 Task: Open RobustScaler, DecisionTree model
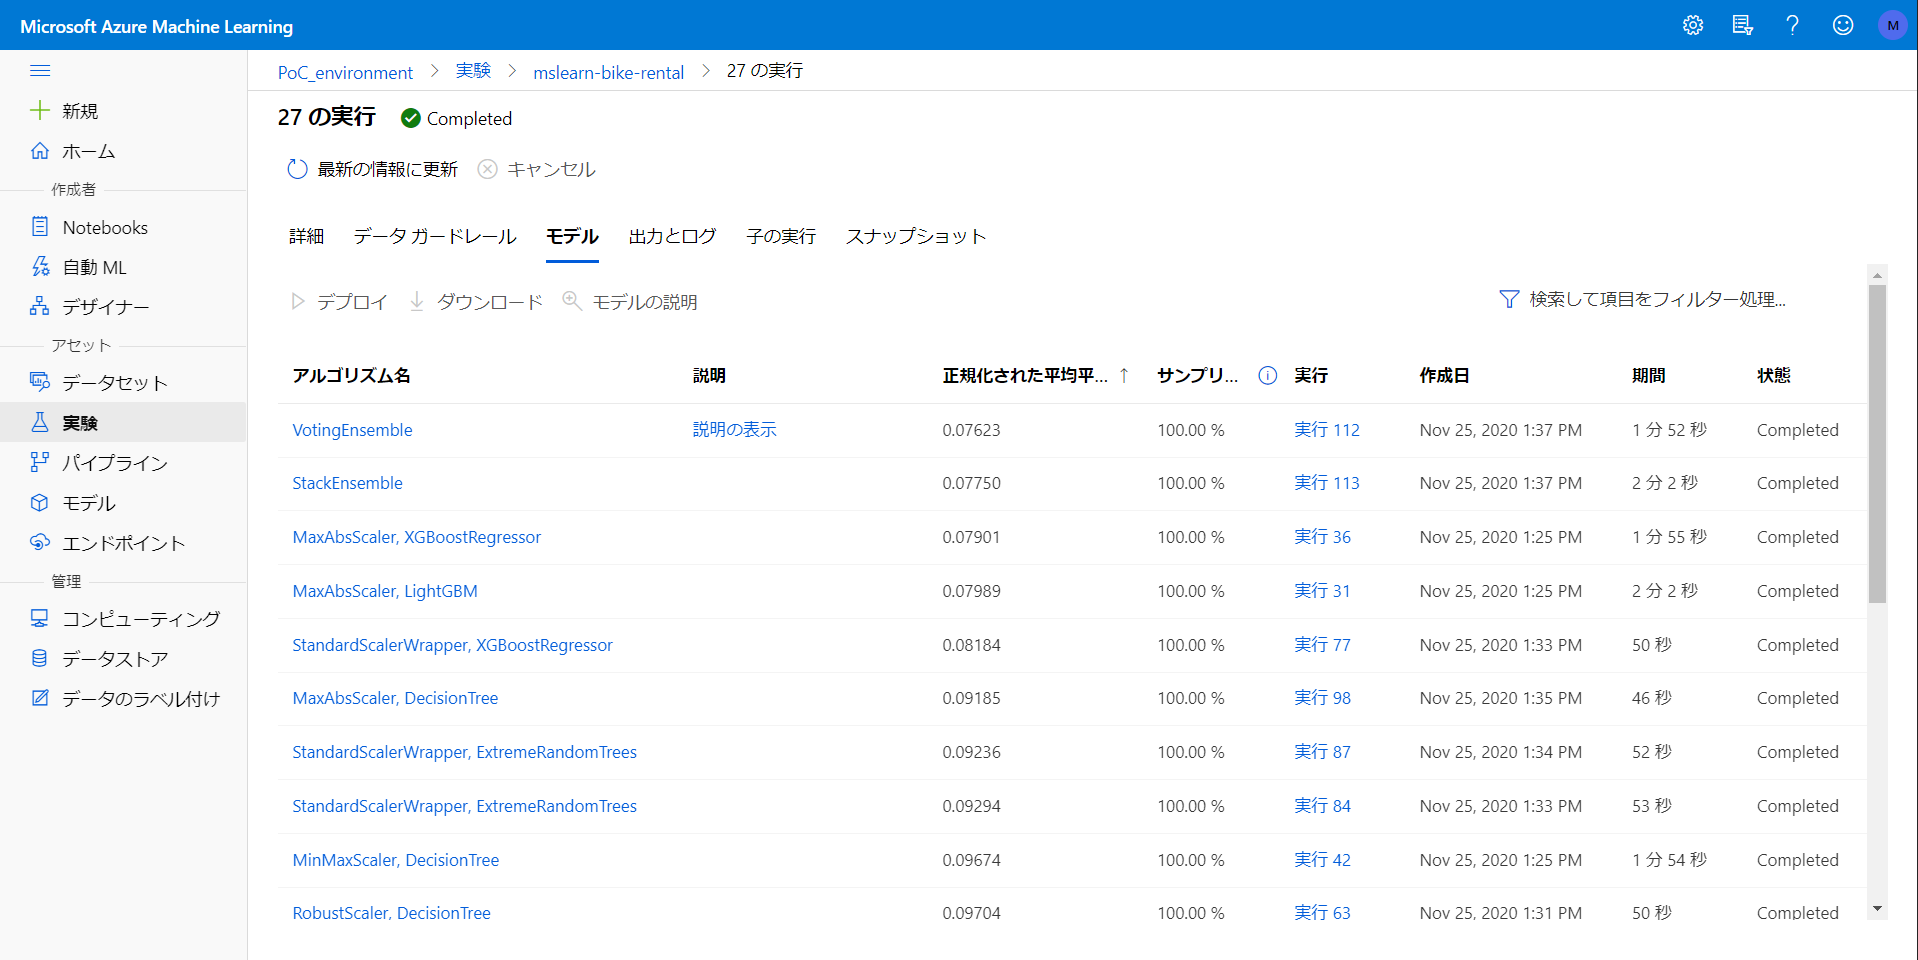[391, 913]
